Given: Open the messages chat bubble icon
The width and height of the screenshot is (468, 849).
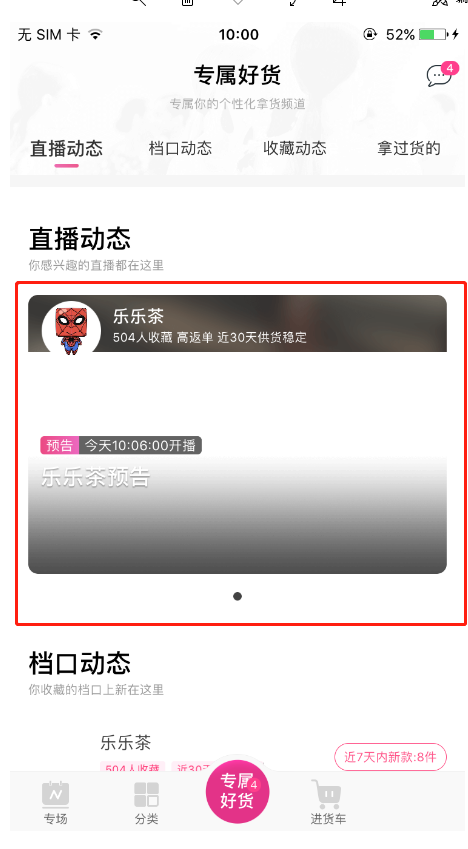Looking at the screenshot, I should coord(439,76).
